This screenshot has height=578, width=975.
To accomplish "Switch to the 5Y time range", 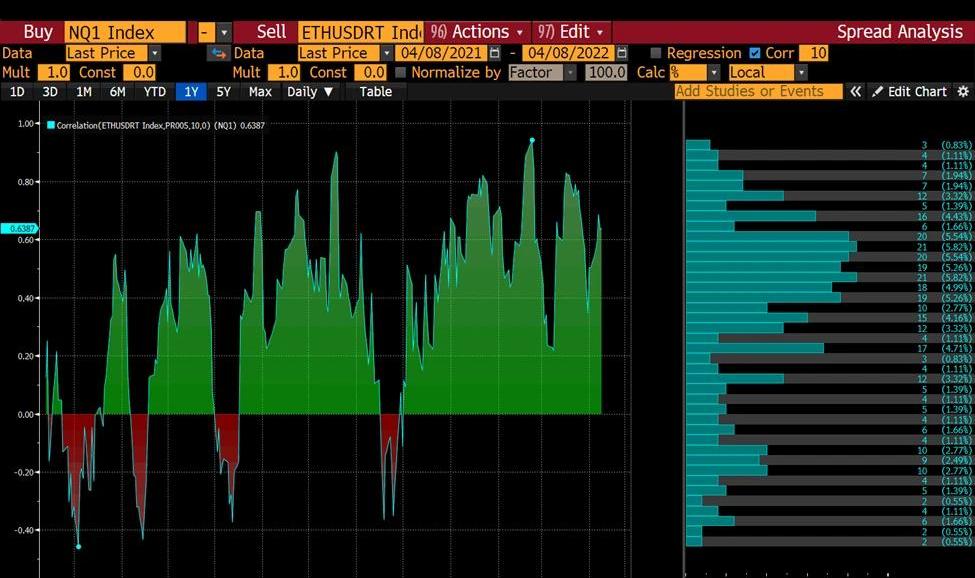I will pyautogui.click(x=224, y=91).
